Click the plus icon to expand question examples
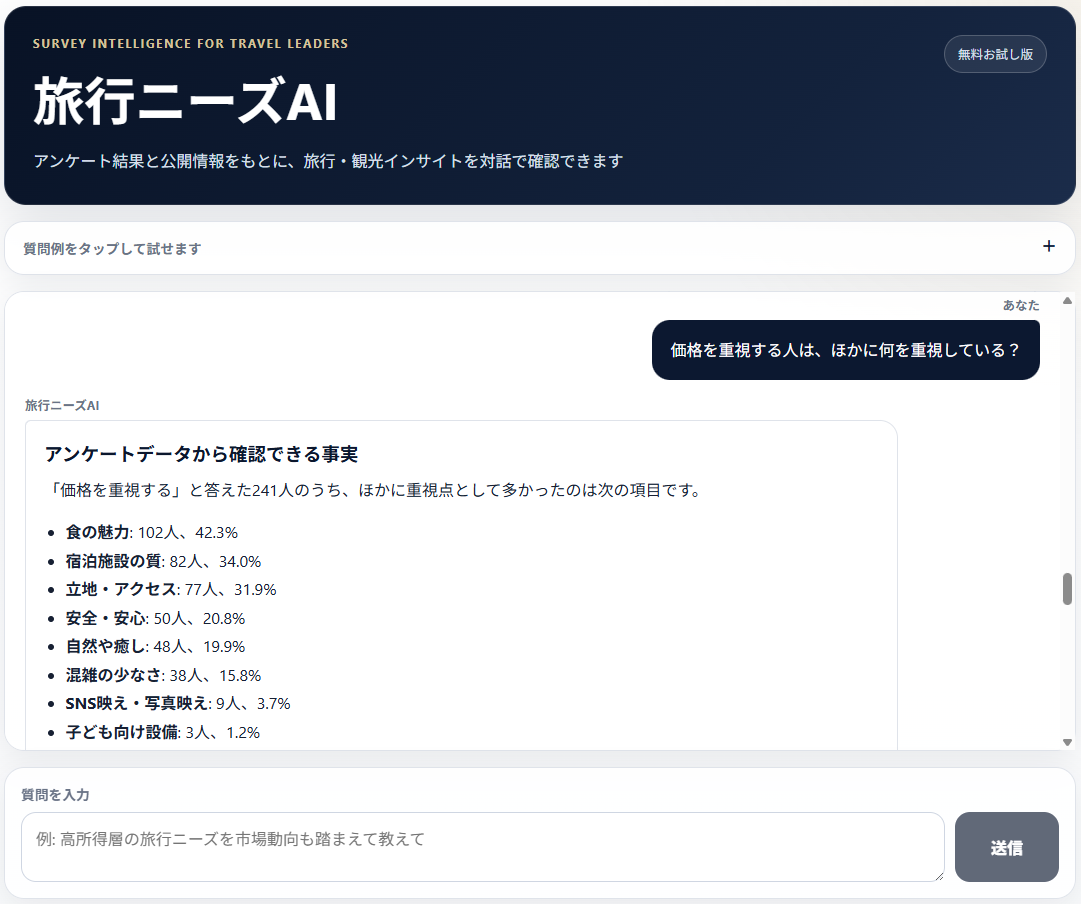 click(x=1049, y=246)
